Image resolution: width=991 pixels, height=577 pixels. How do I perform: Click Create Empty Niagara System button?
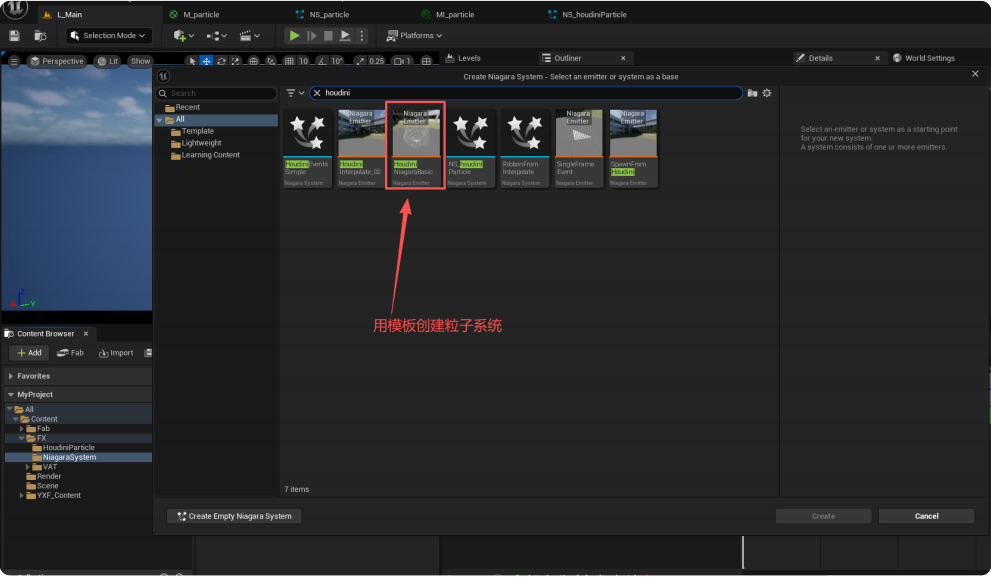tap(234, 516)
